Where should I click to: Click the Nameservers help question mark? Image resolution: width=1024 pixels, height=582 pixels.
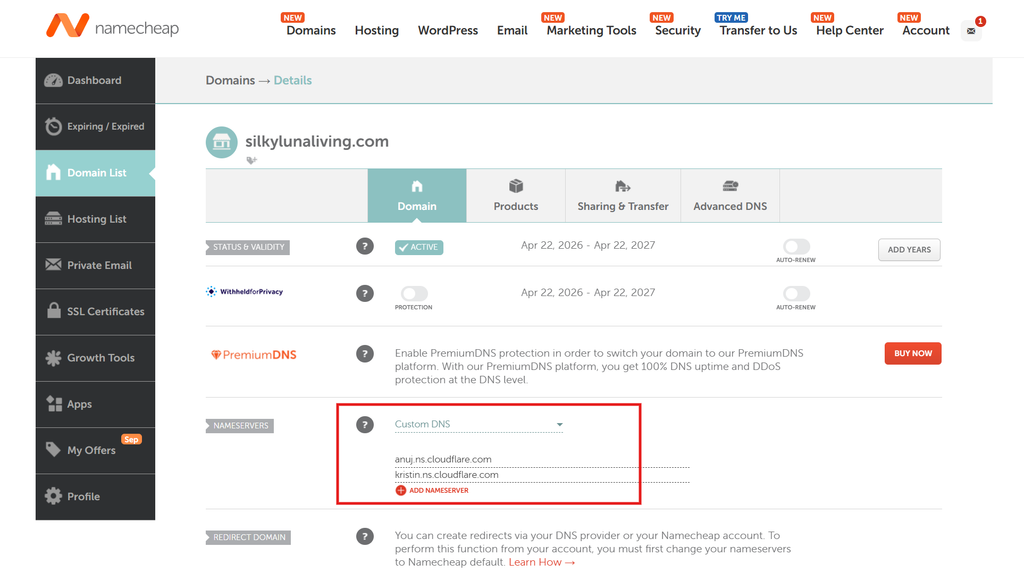364,425
